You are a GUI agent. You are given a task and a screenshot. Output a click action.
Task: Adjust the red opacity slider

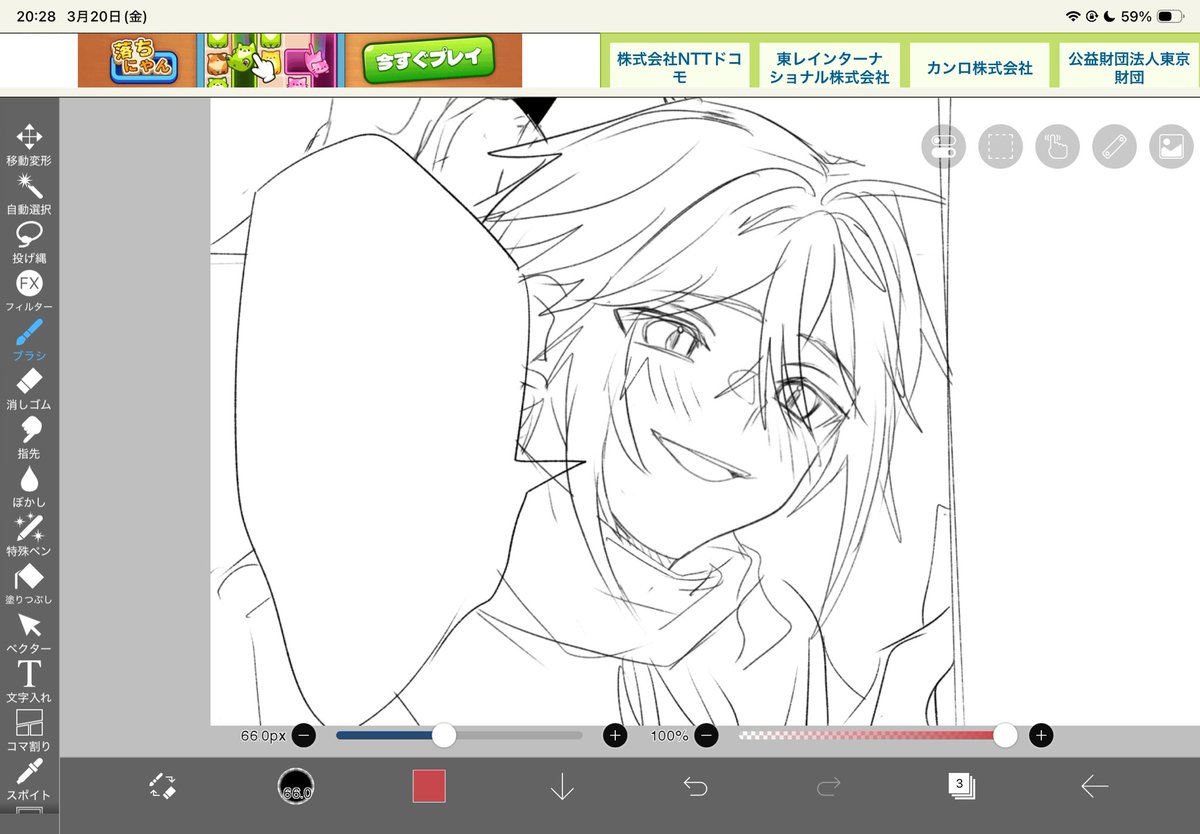(877, 736)
